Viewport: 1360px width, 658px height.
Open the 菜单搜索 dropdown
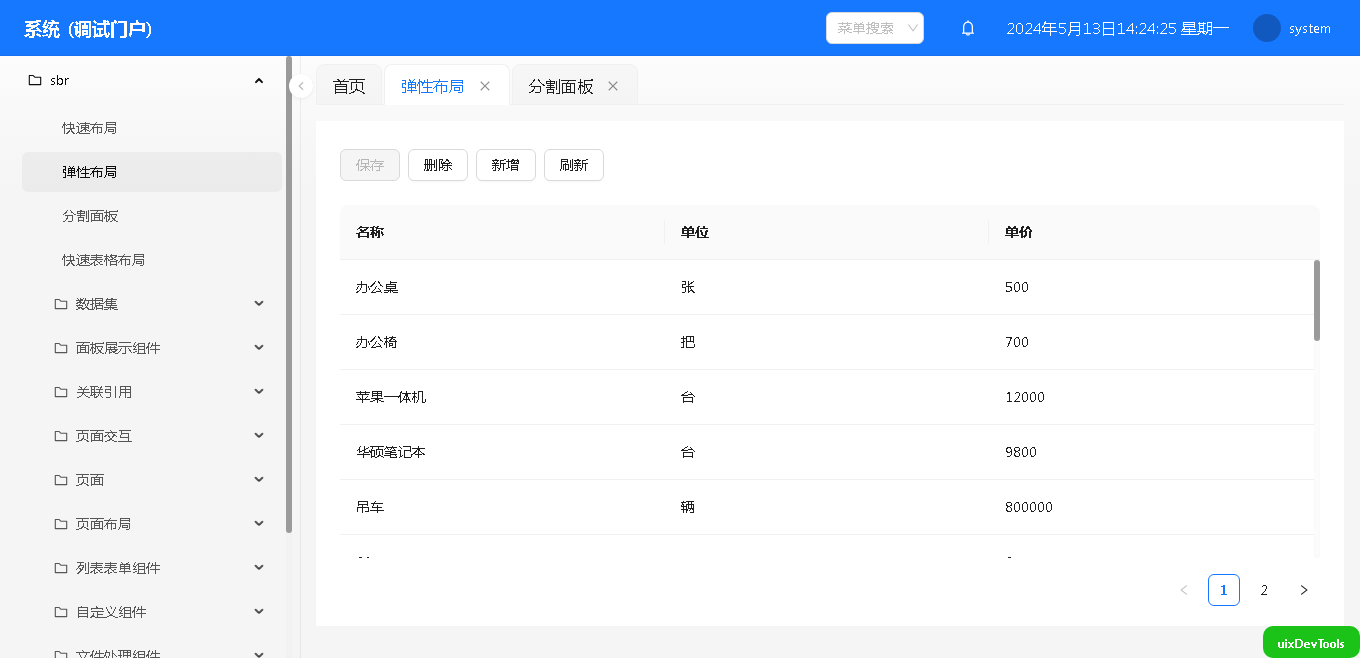(875, 28)
